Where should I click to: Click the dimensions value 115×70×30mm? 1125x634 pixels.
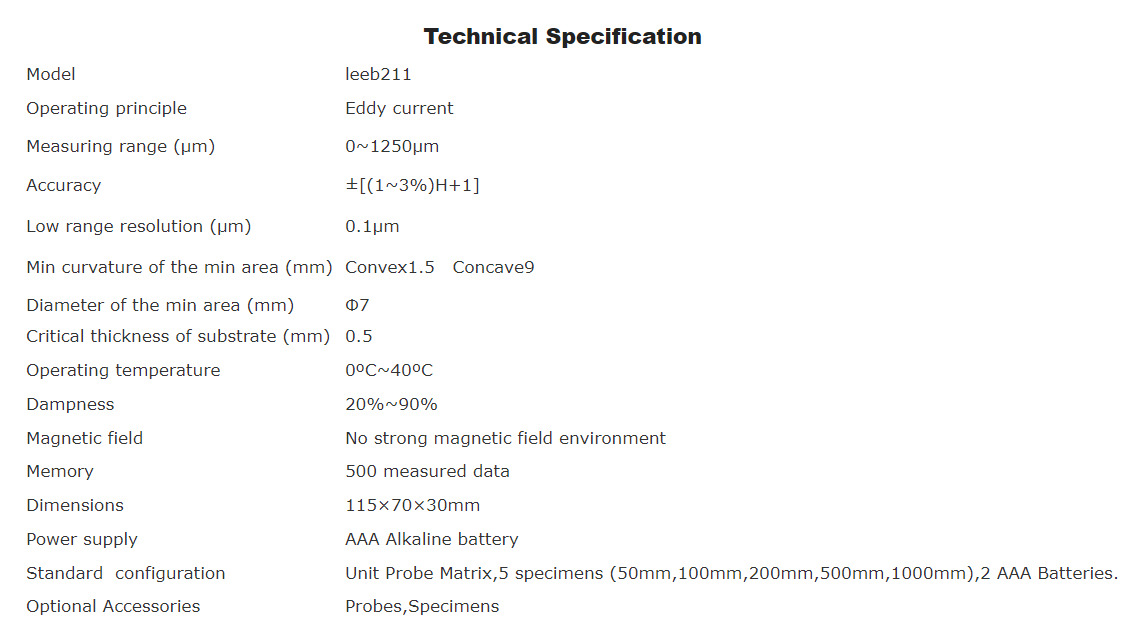pyautogui.click(x=412, y=505)
